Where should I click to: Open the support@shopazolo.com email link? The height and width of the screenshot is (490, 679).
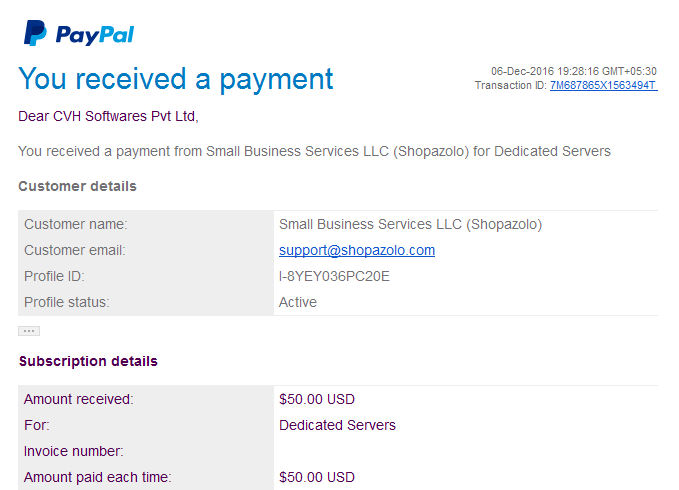pyautogui.click(x=357, y=250)
